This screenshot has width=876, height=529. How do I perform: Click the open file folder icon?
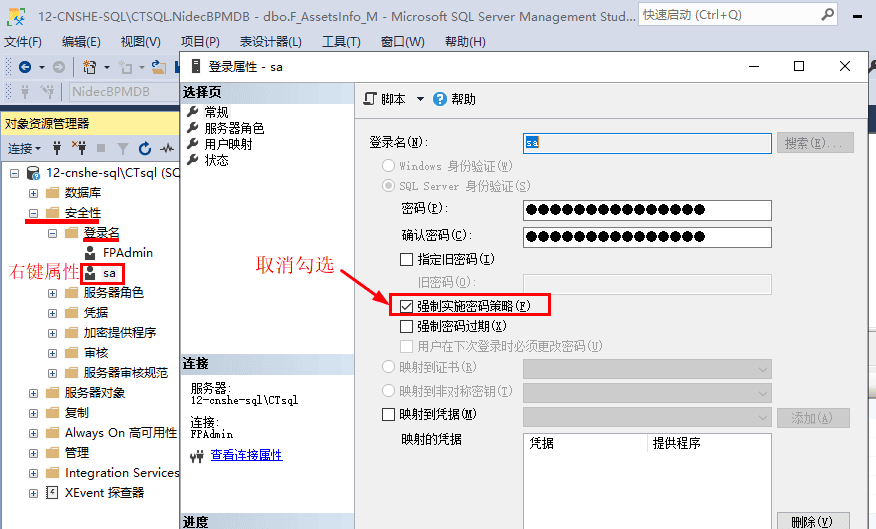coord(159,67)
